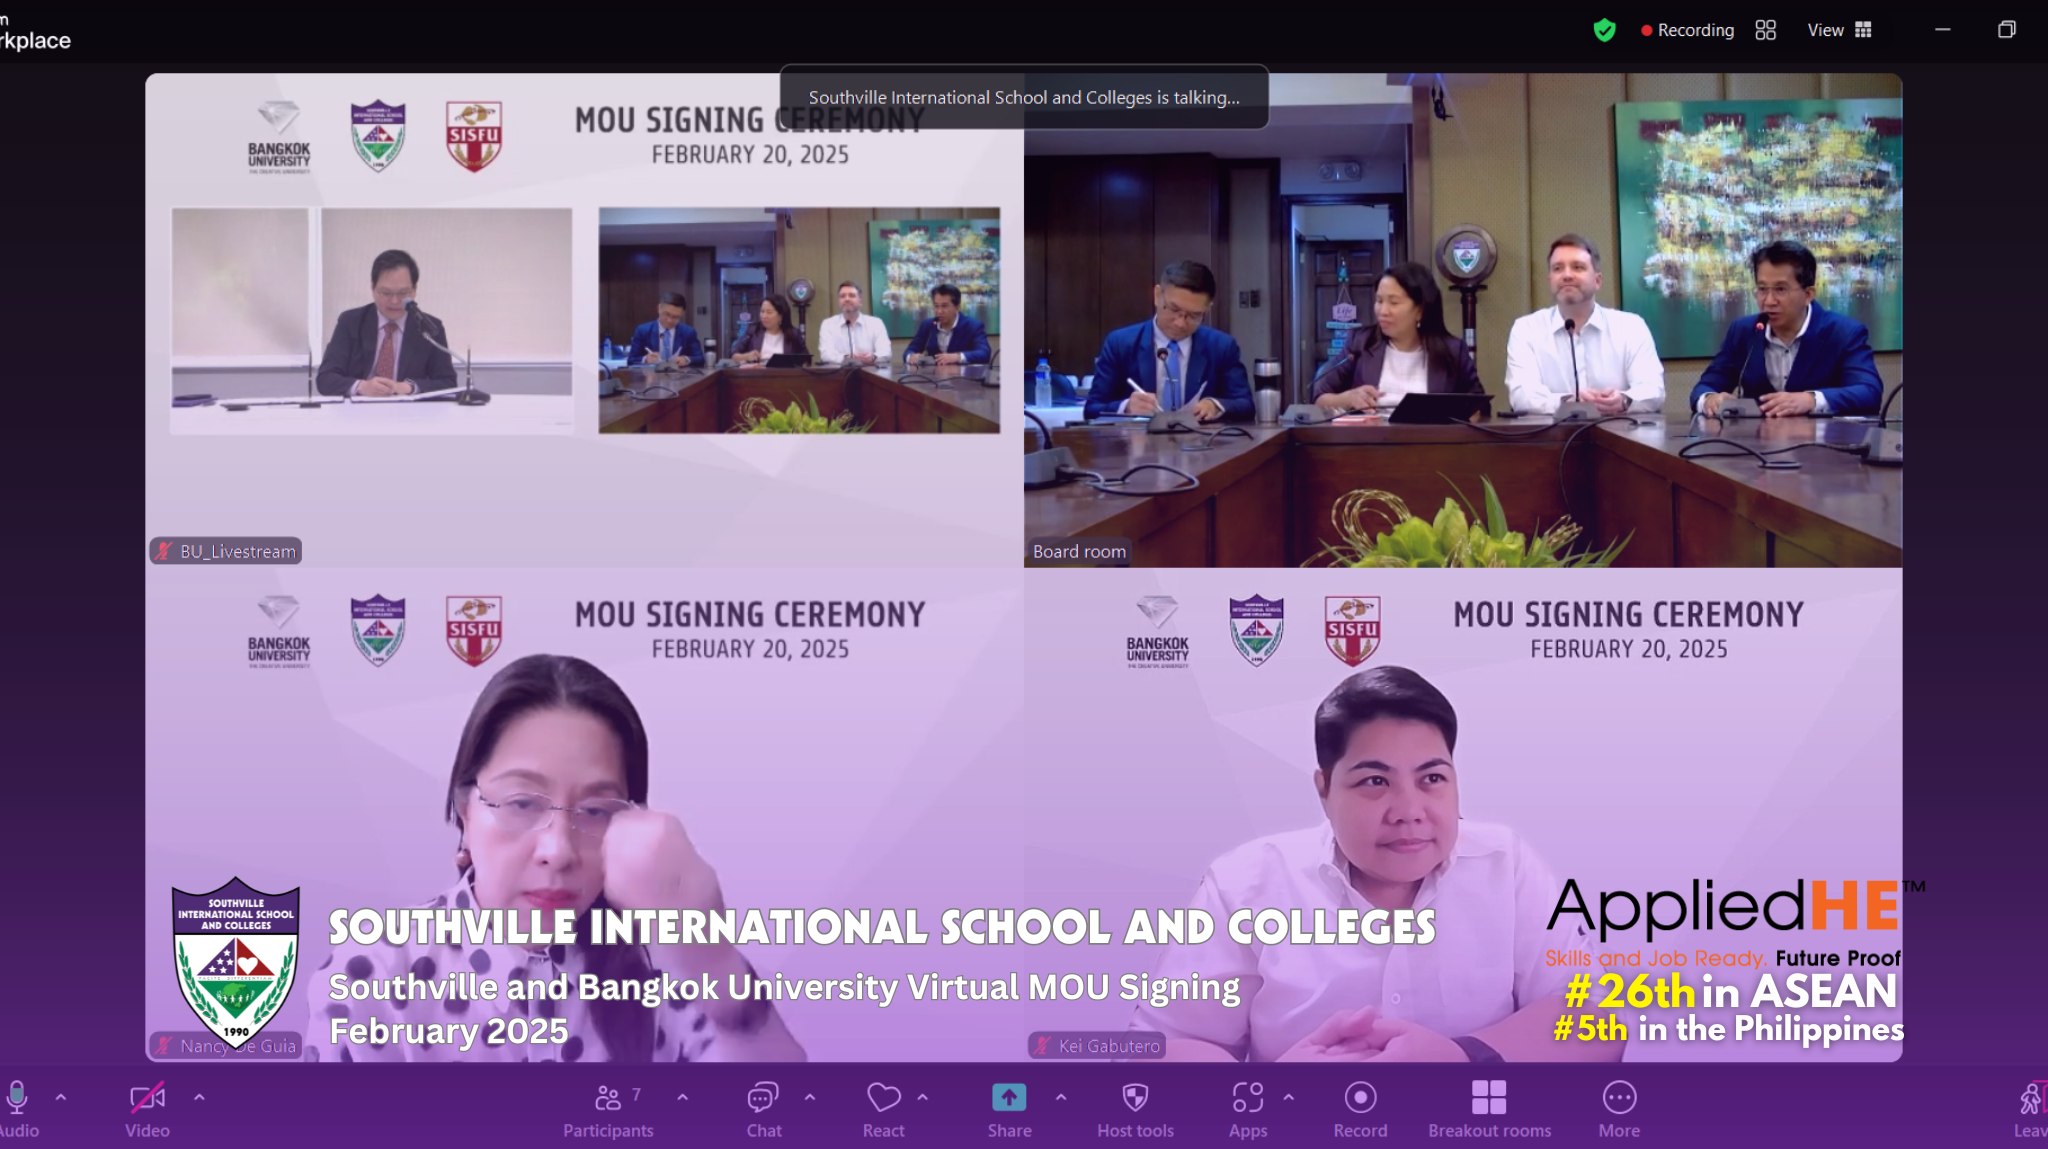Expand arrow next to Participants

[682, 1097]
